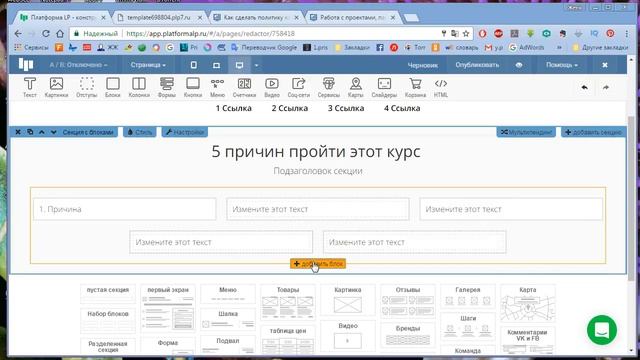Click the Черновик button

pos(422,65)
